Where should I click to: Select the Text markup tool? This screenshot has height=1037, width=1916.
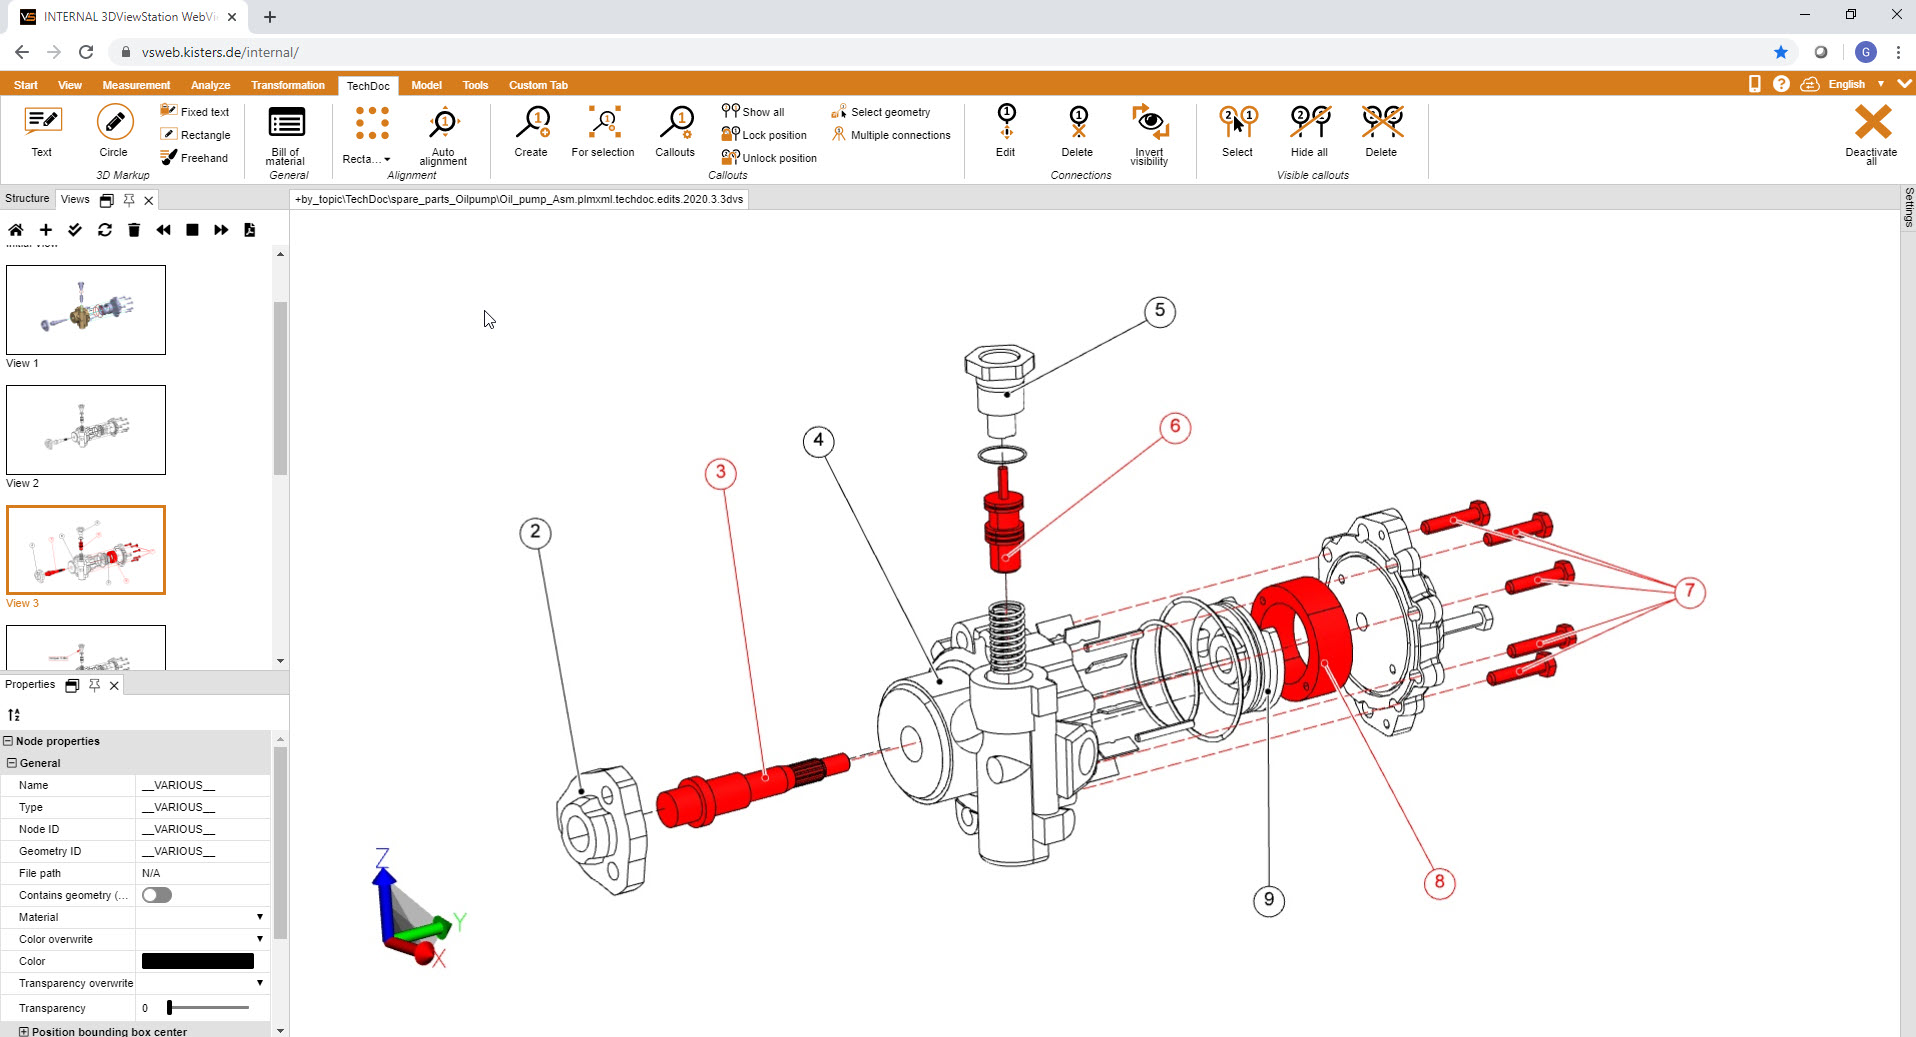click(x=42, y=131)
